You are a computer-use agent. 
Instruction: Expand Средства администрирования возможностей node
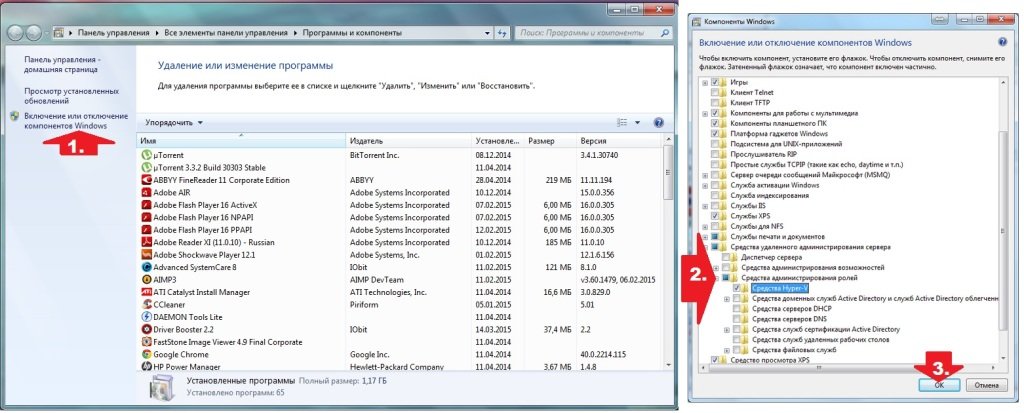(x=716, y=267)
